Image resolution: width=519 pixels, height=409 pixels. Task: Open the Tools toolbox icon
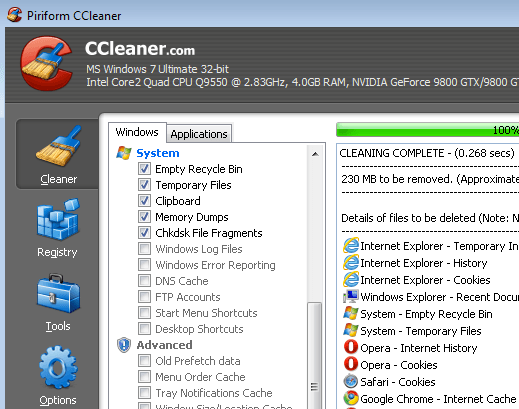[x=58, y=293]
